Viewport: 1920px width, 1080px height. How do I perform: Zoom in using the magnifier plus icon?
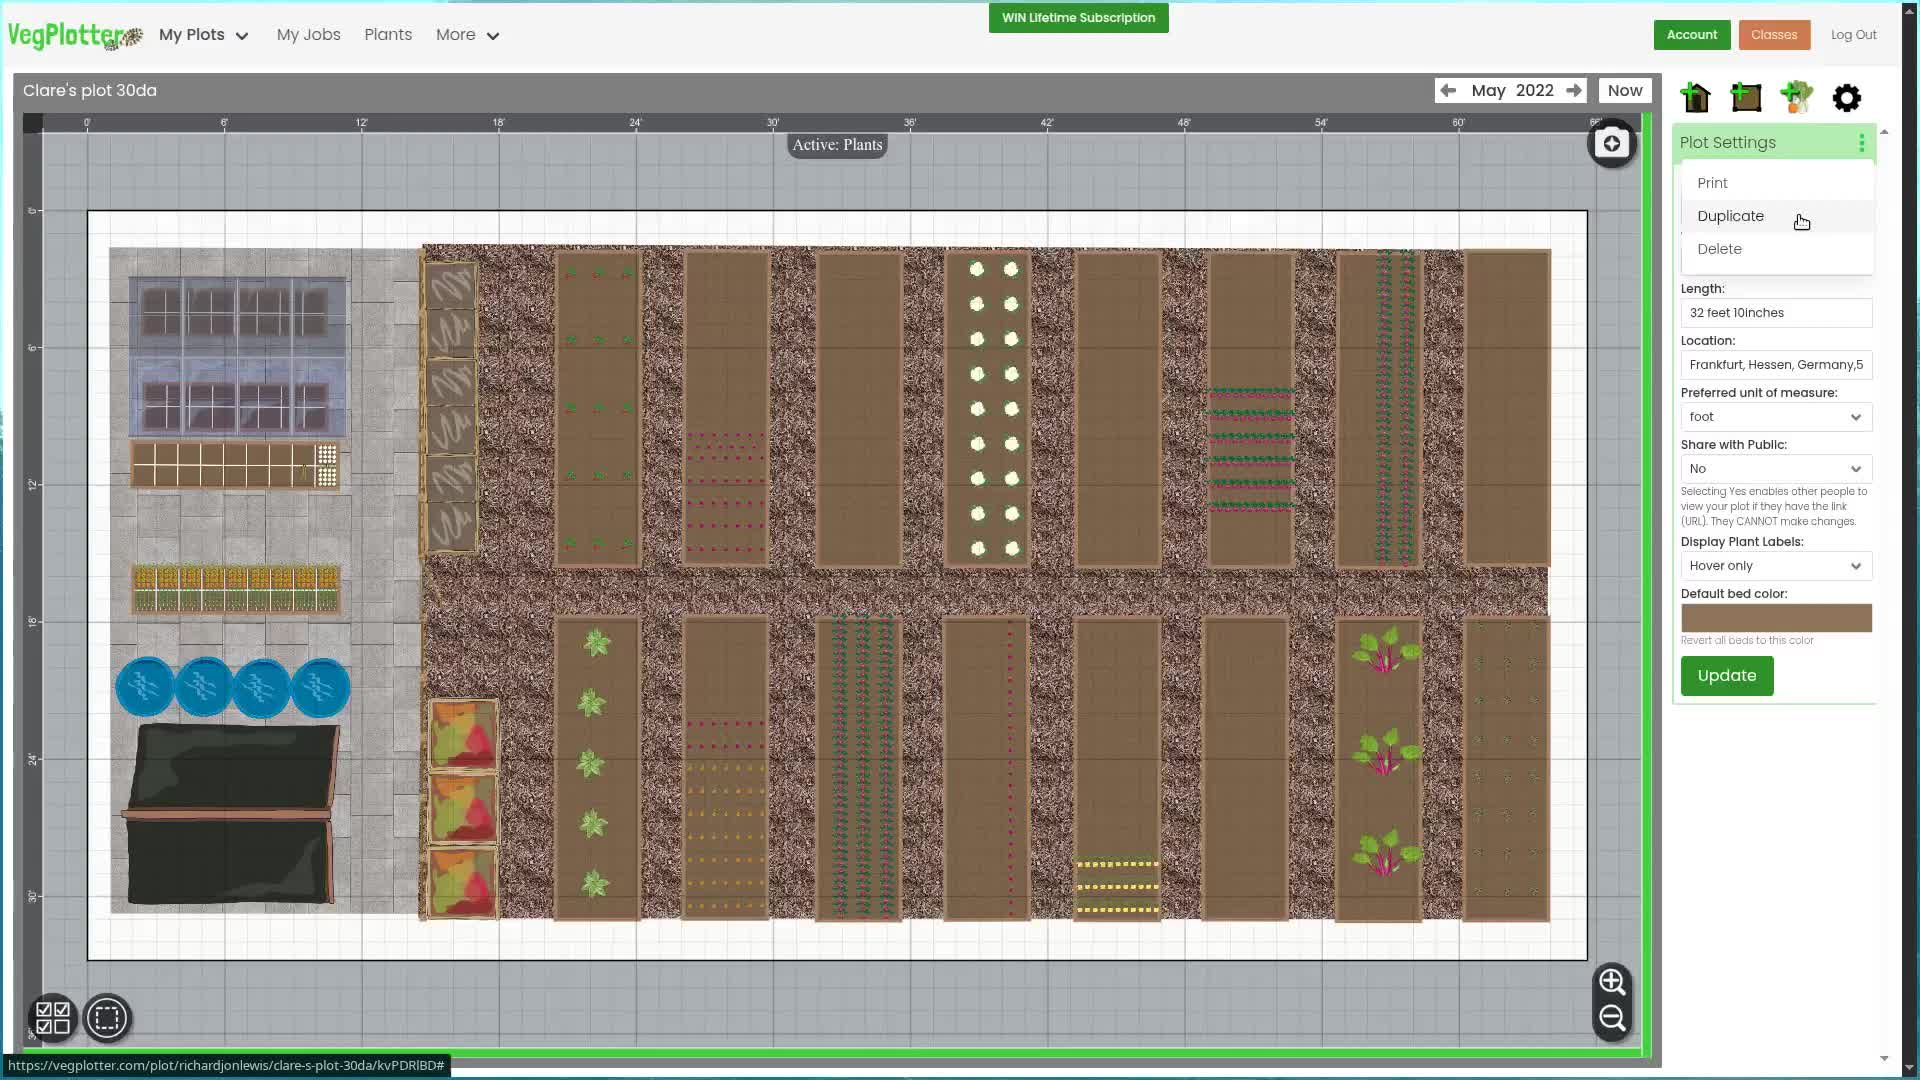tap(1610, 981)
